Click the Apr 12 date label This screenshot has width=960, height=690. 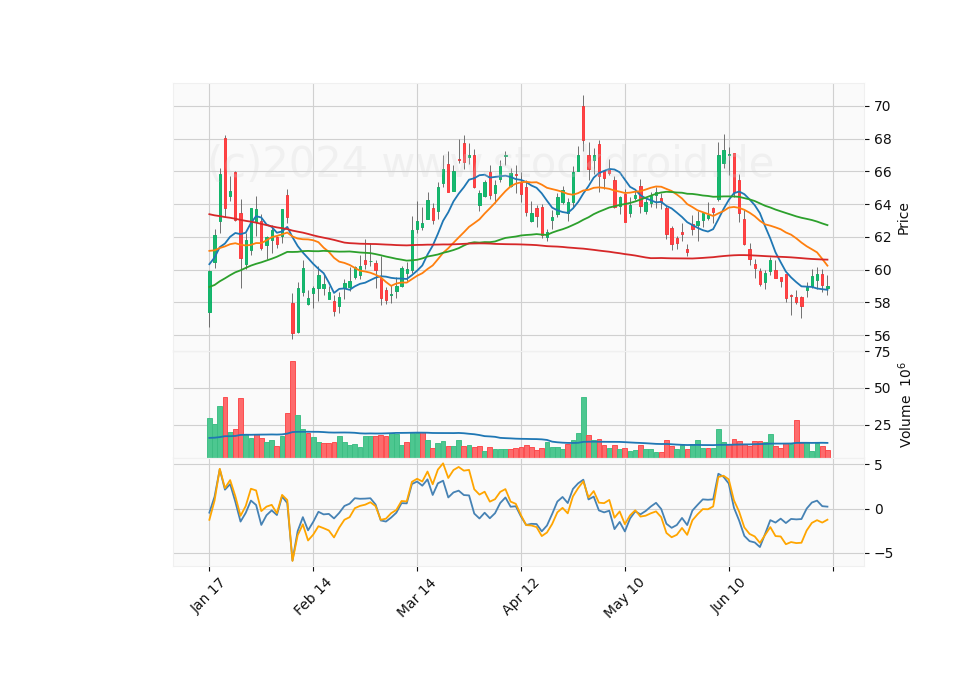click(x=520, y=597)
